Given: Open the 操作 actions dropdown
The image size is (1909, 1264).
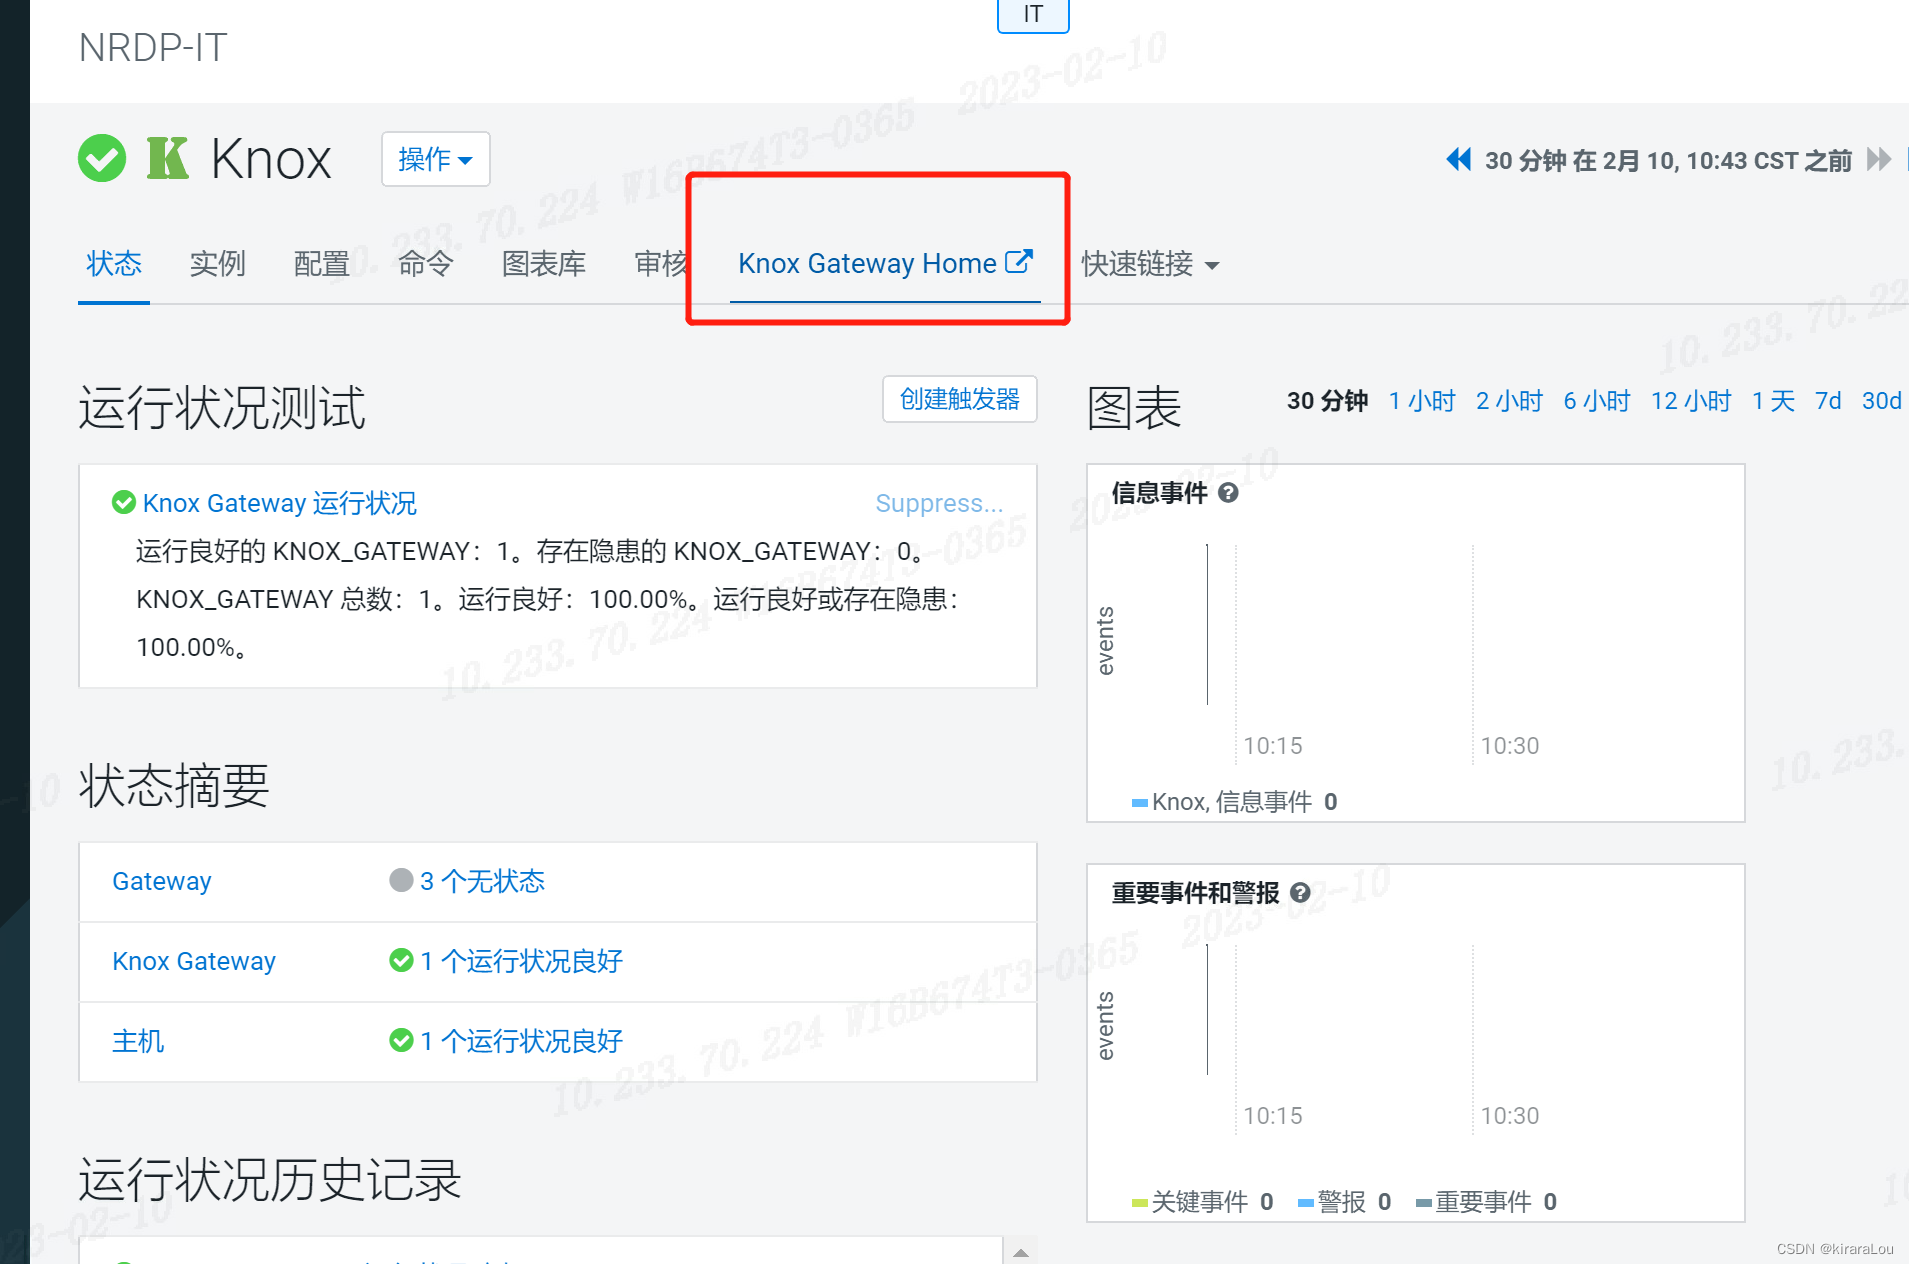Looking at the screenshot, I should 435,159.
